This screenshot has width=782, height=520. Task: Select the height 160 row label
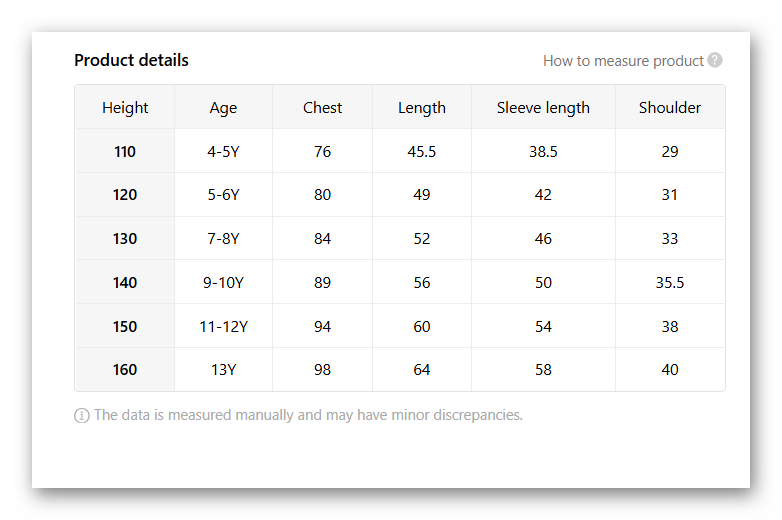(x=125, y=370)
